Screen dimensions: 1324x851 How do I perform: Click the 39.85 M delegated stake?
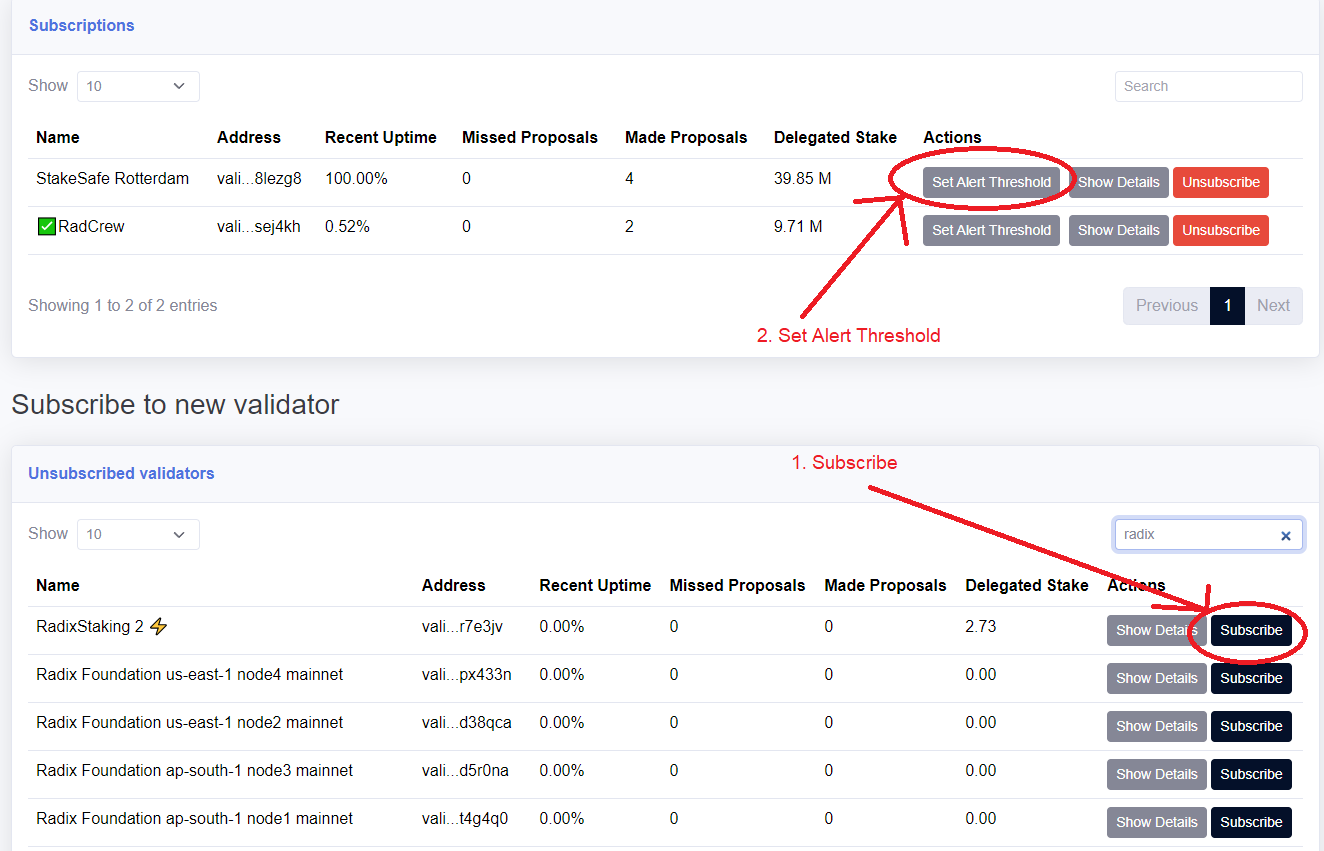click(x=803, y=179)
